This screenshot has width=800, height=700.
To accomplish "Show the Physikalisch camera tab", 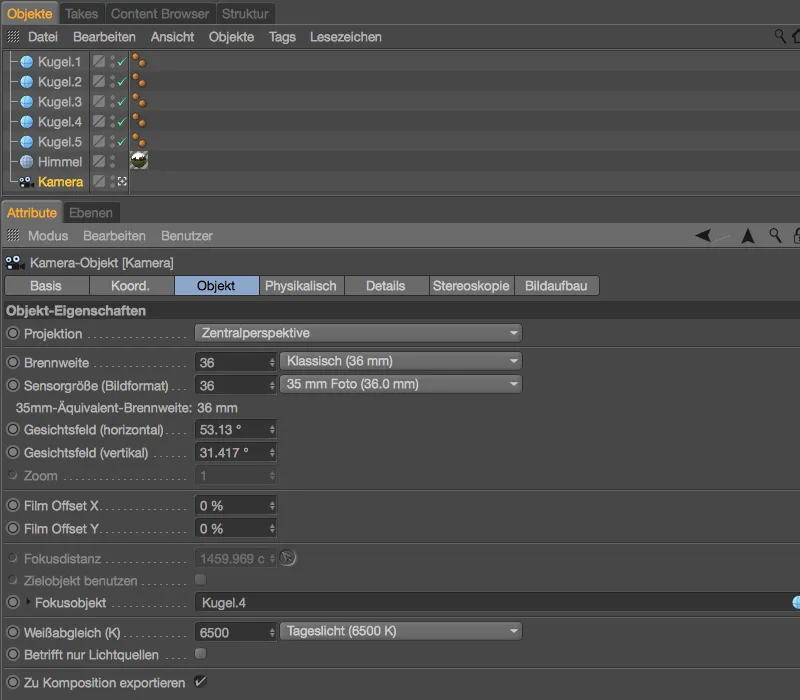I will [301, 286].
